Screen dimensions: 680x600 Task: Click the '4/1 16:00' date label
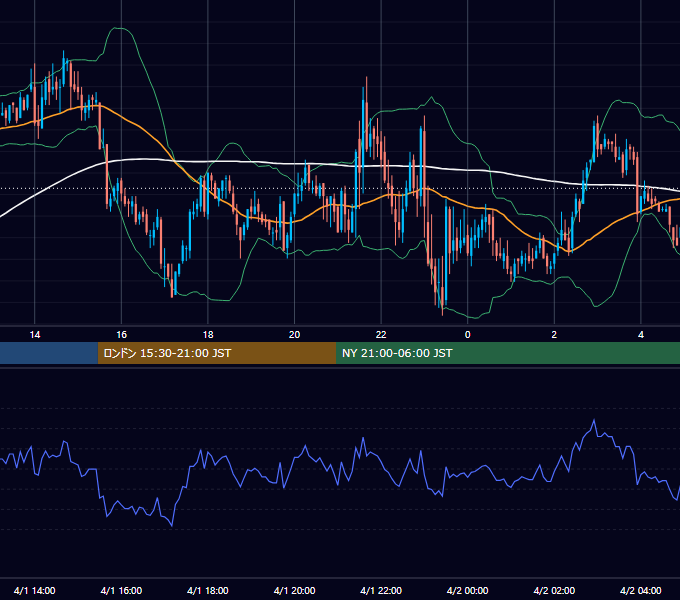point(121,590)
